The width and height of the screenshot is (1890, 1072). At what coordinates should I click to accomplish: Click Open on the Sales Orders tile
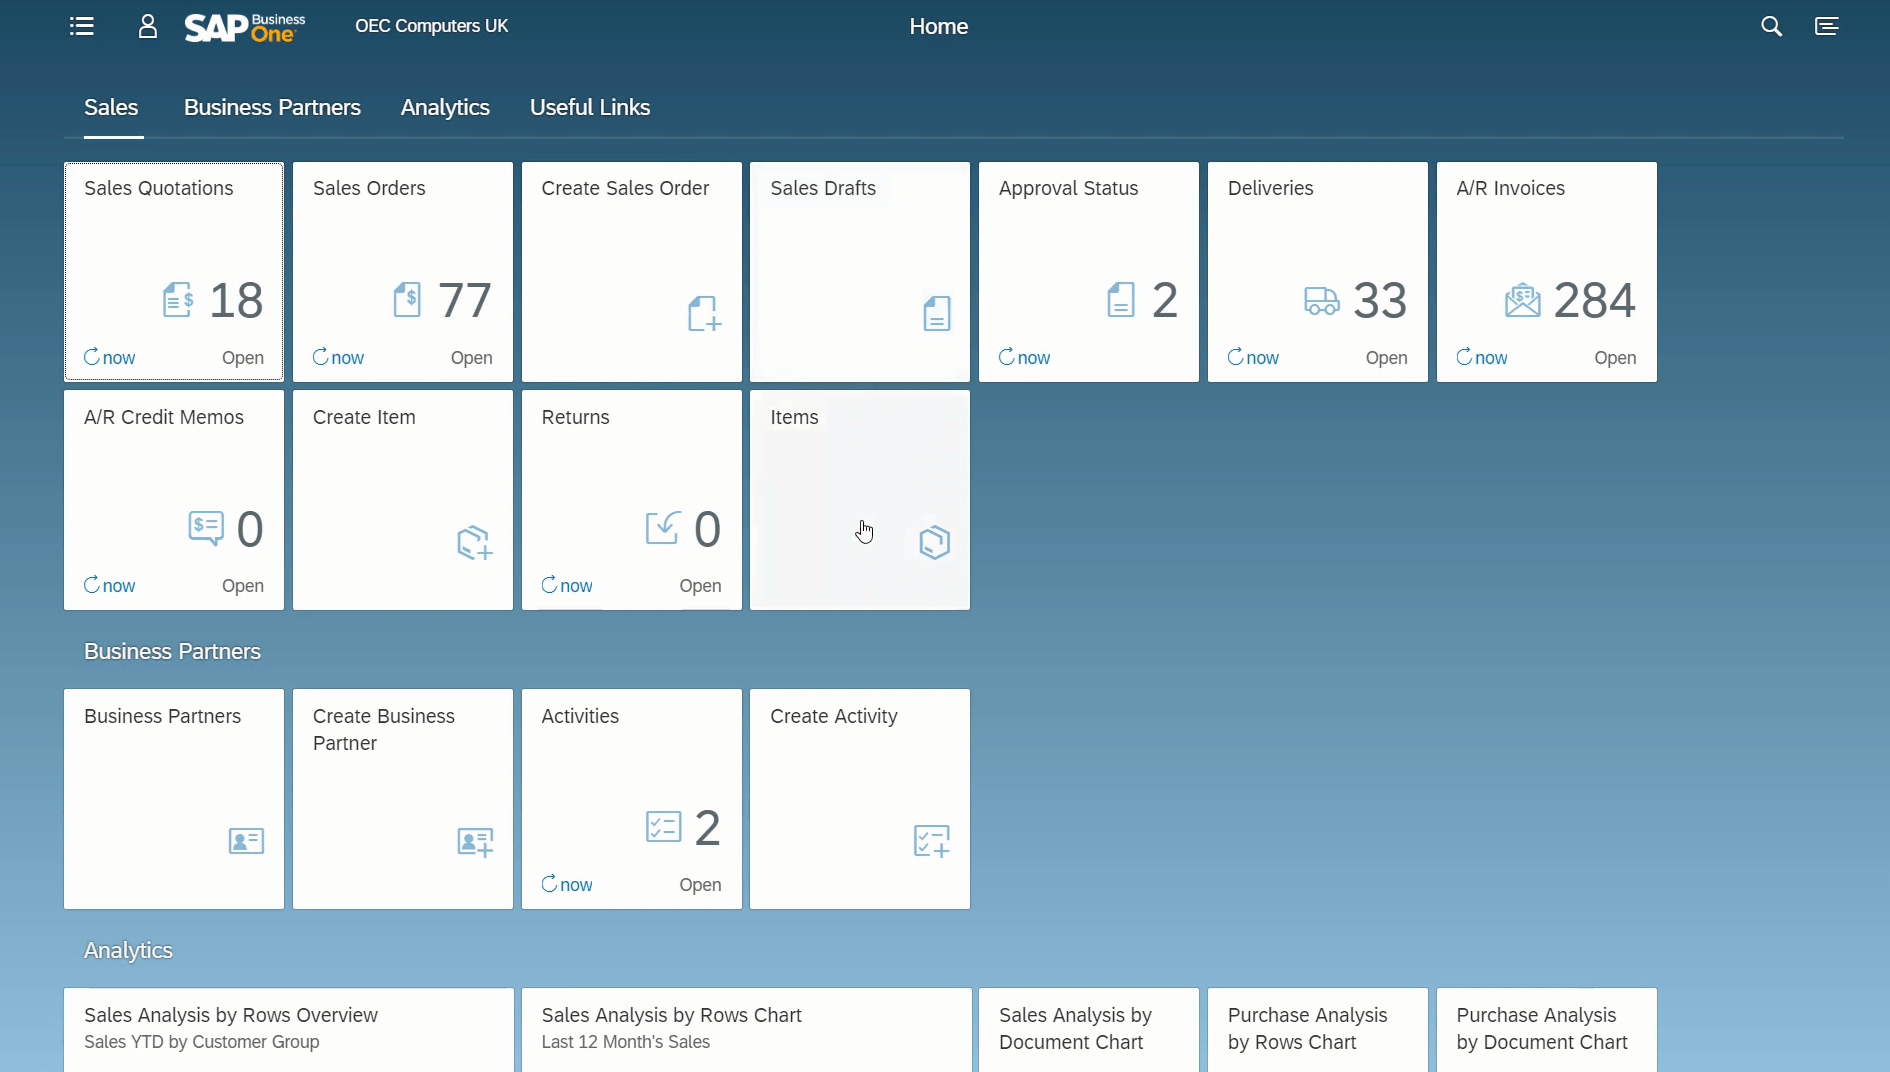click(470, 358)
